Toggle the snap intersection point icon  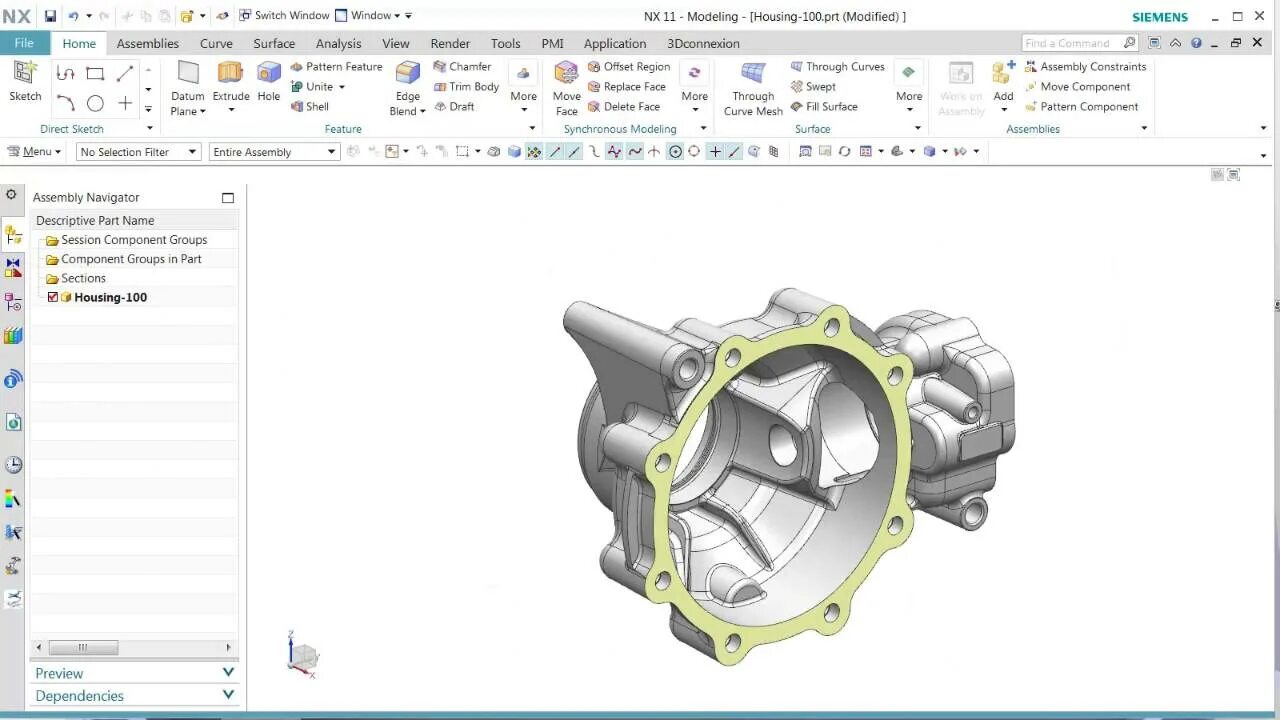point(654,152)
